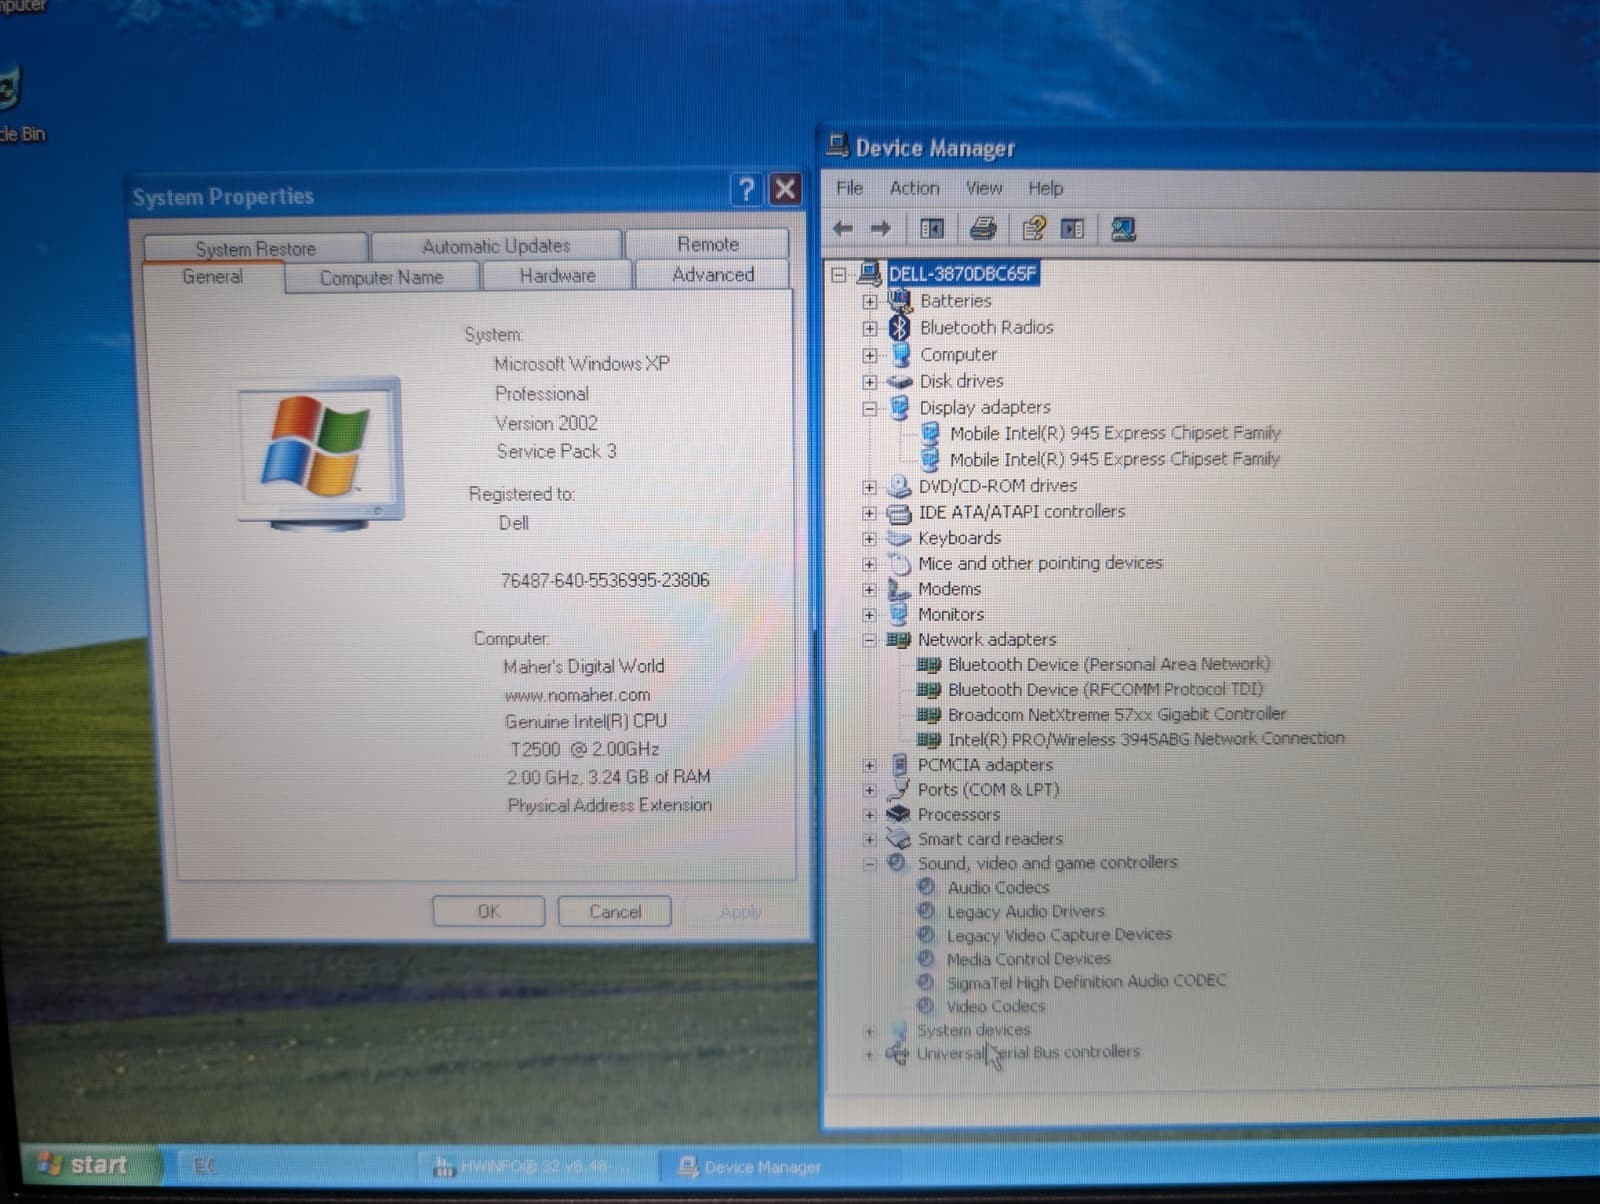Click the show/hide console tree toolbar icon

tap(931, 229)
